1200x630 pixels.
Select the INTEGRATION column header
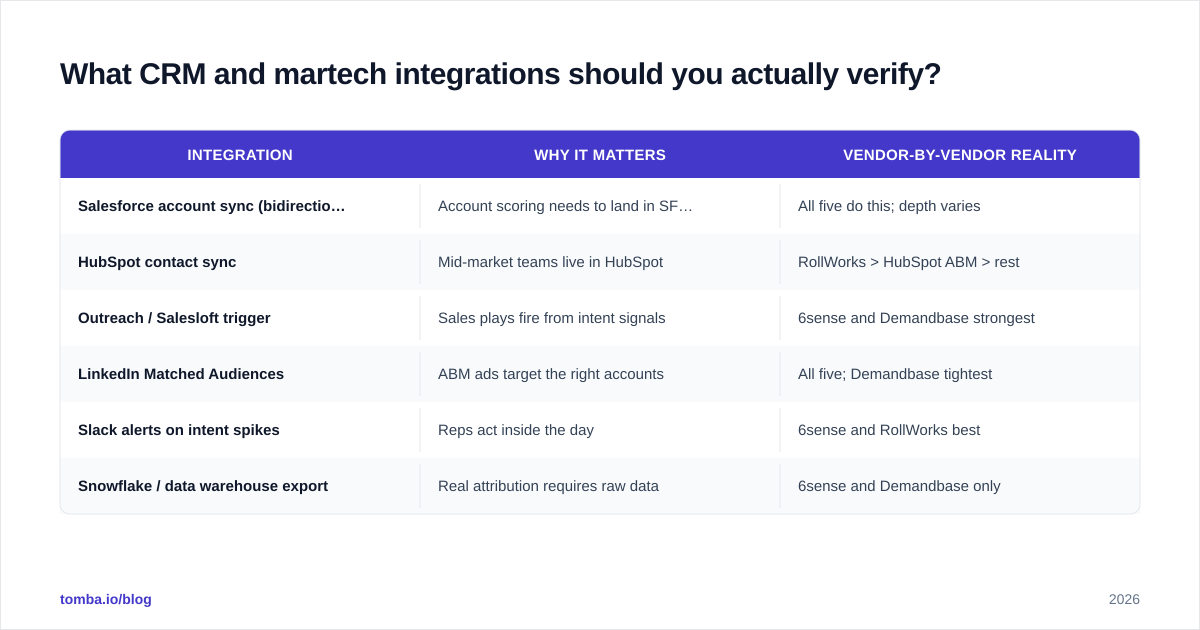(240, 155)
